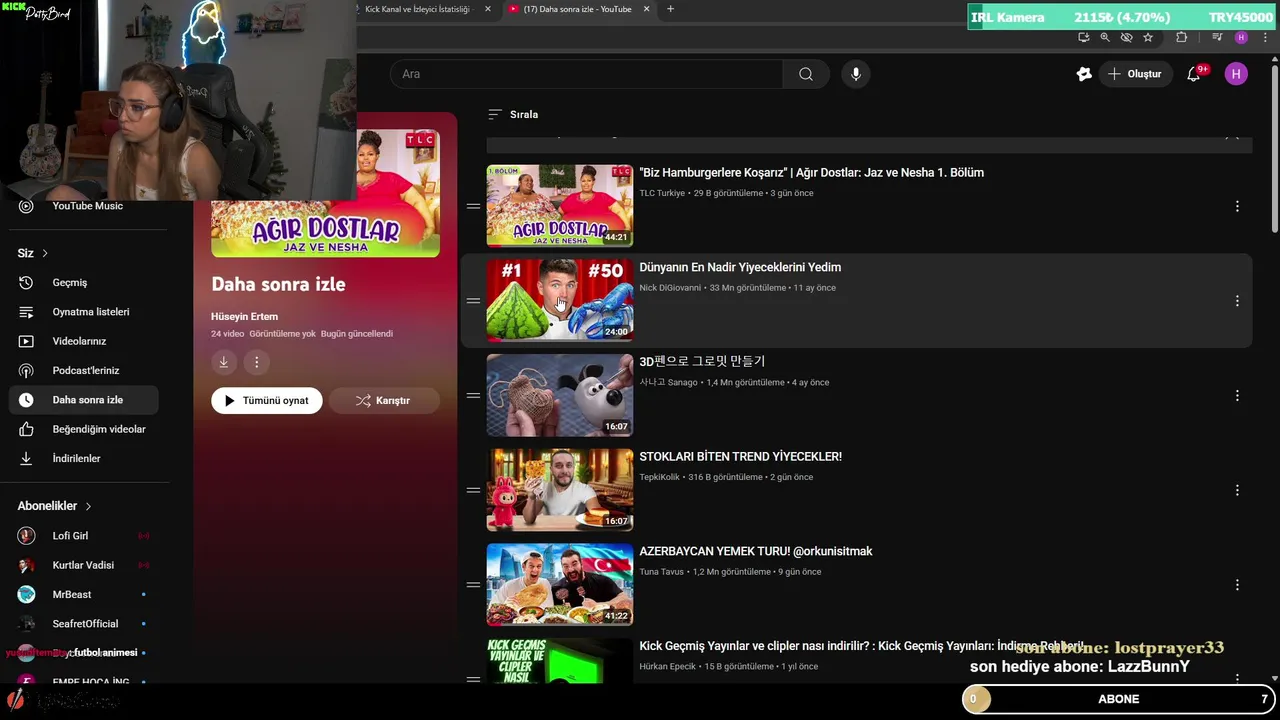Grab reorder handle of Ağır Dostlar video
This screenshot has width=1280, height=720.
(473, 206)
